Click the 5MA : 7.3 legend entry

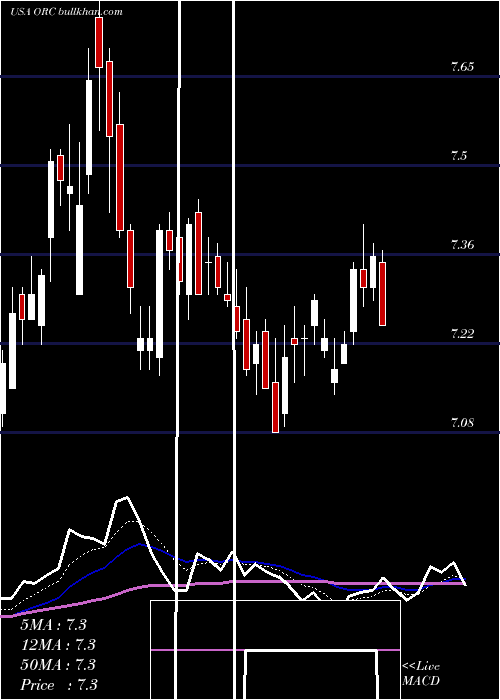[x=53, y=625]
